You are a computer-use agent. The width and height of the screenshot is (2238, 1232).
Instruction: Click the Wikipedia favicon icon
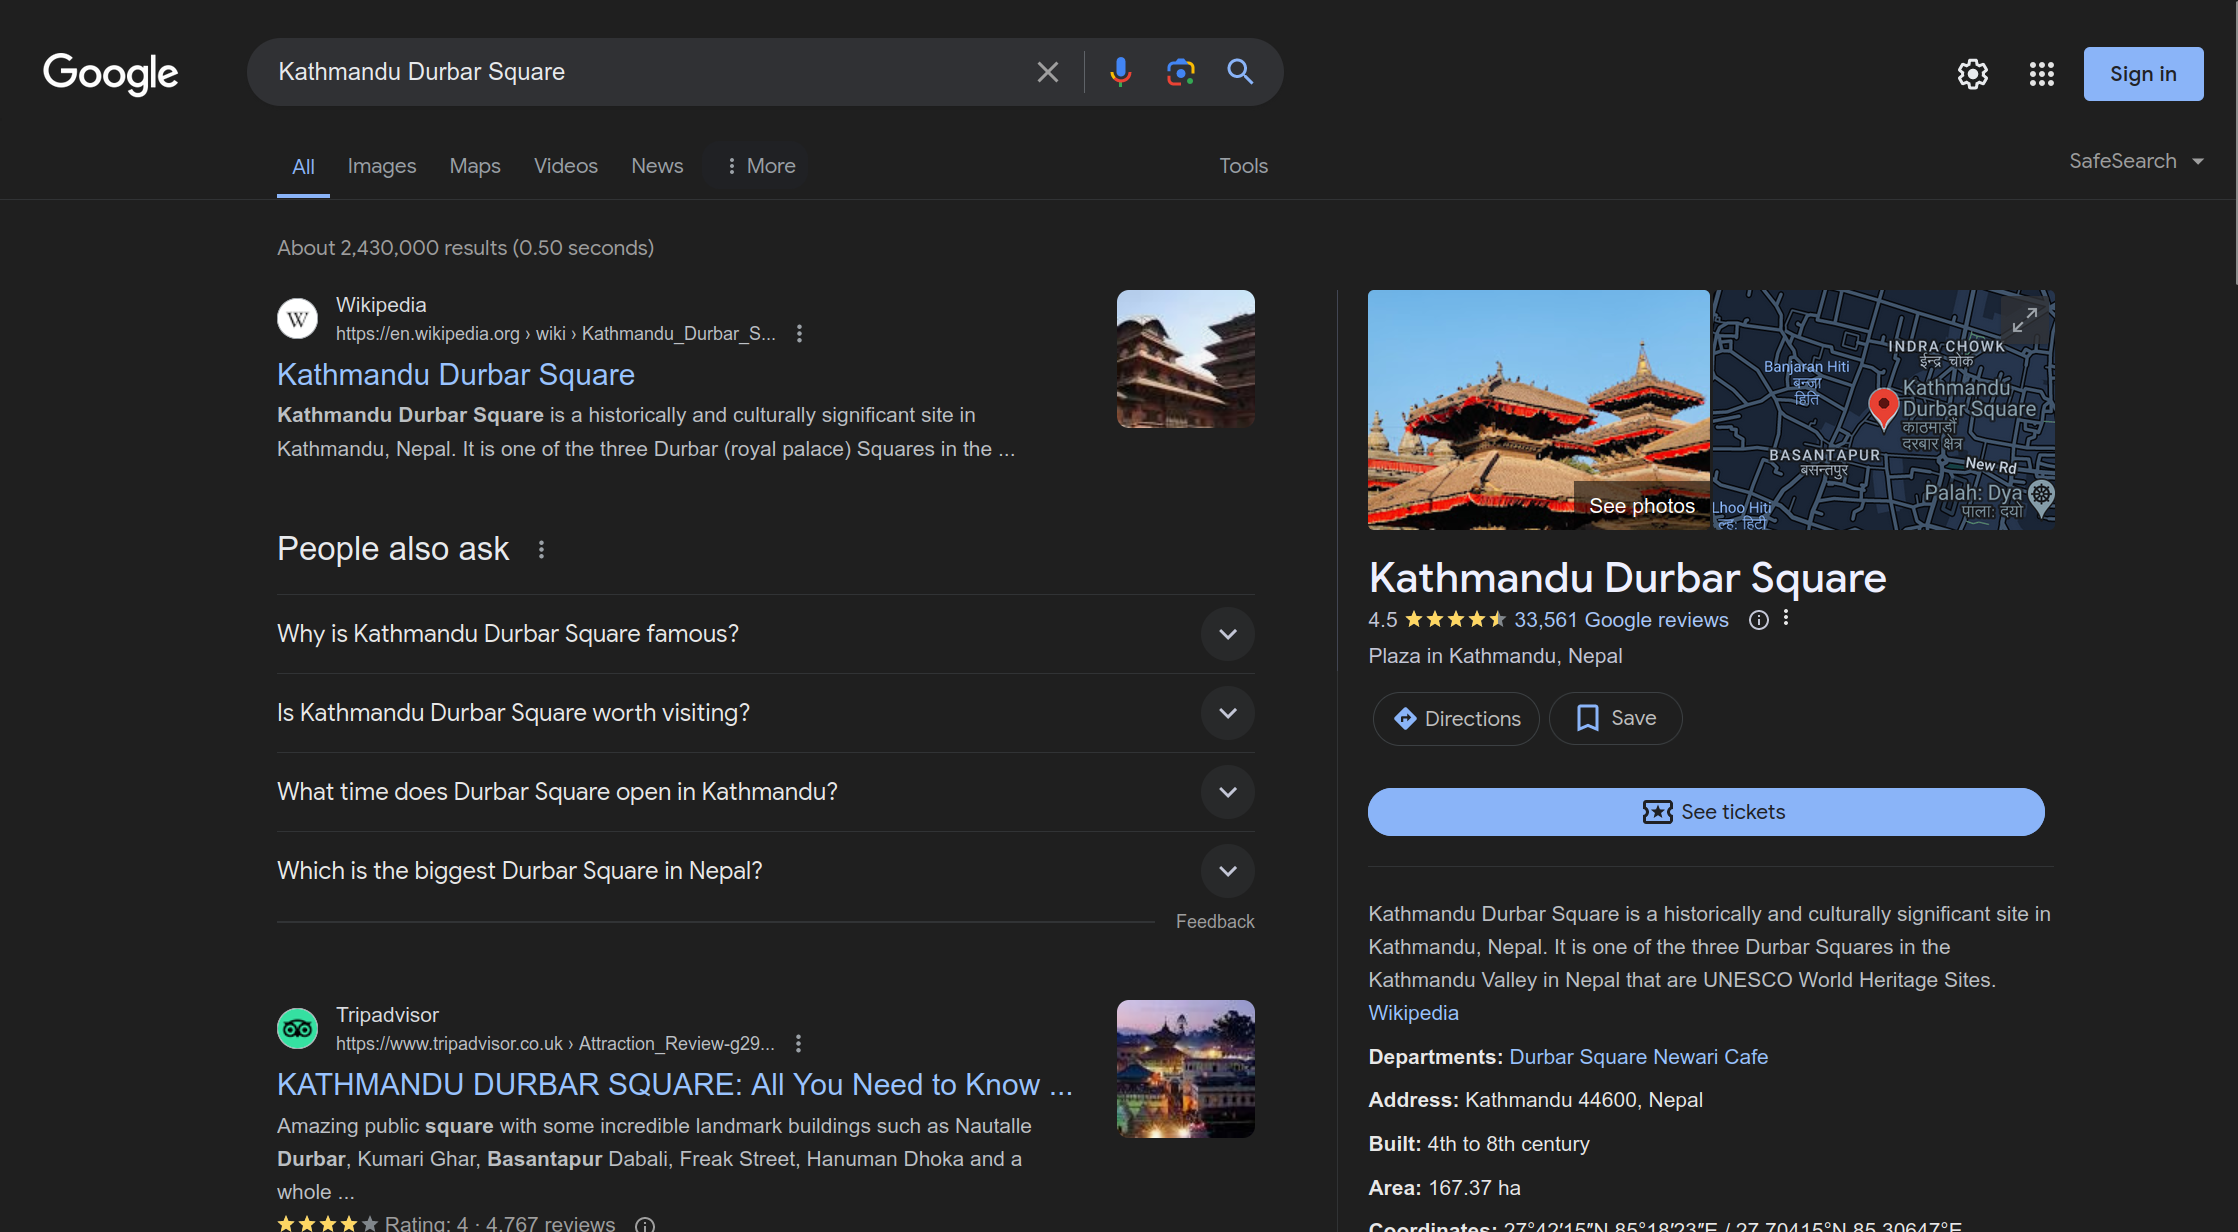tap(297, 319)
